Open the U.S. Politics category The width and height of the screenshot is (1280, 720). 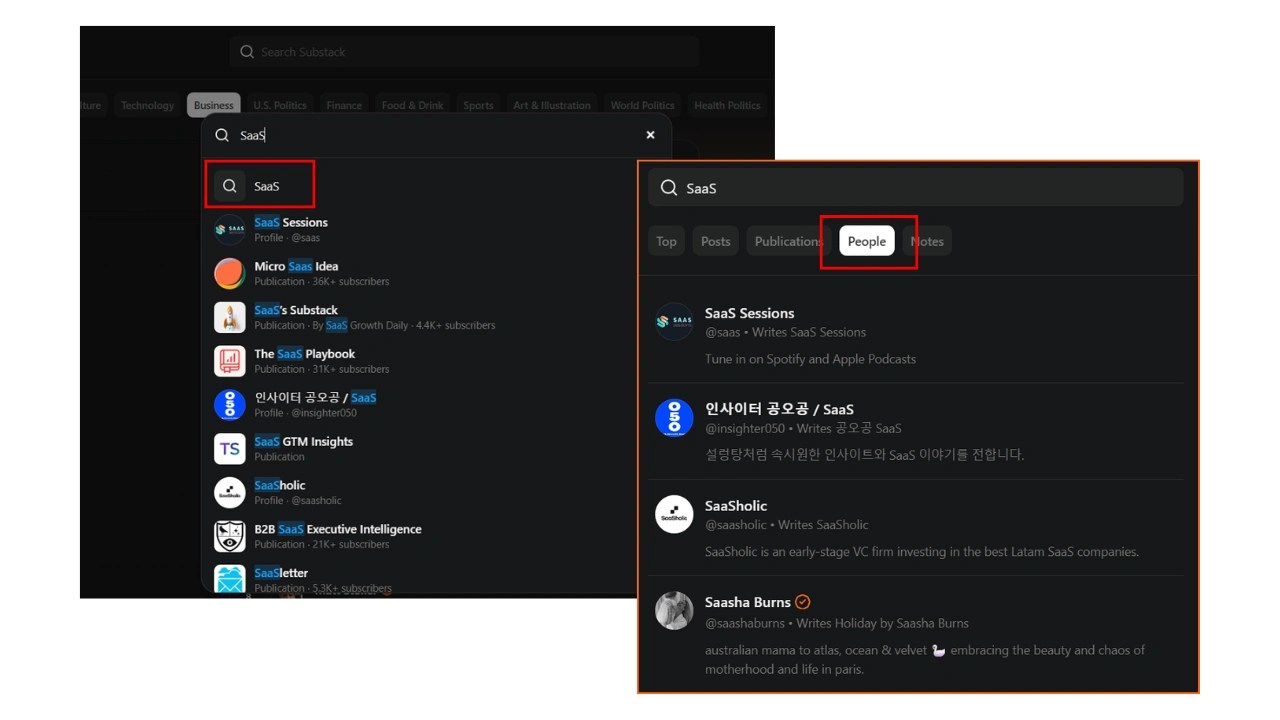(280, 105)
